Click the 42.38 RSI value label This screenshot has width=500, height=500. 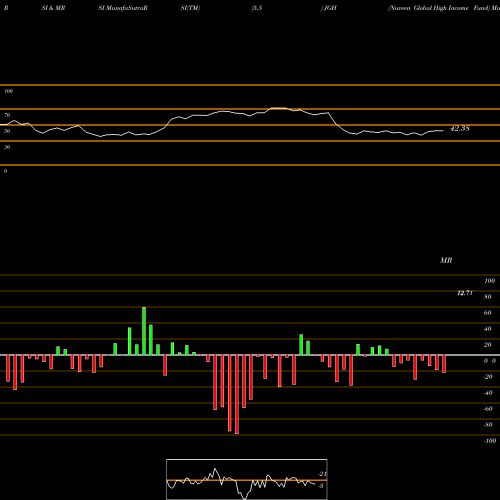tap(460, 128)
